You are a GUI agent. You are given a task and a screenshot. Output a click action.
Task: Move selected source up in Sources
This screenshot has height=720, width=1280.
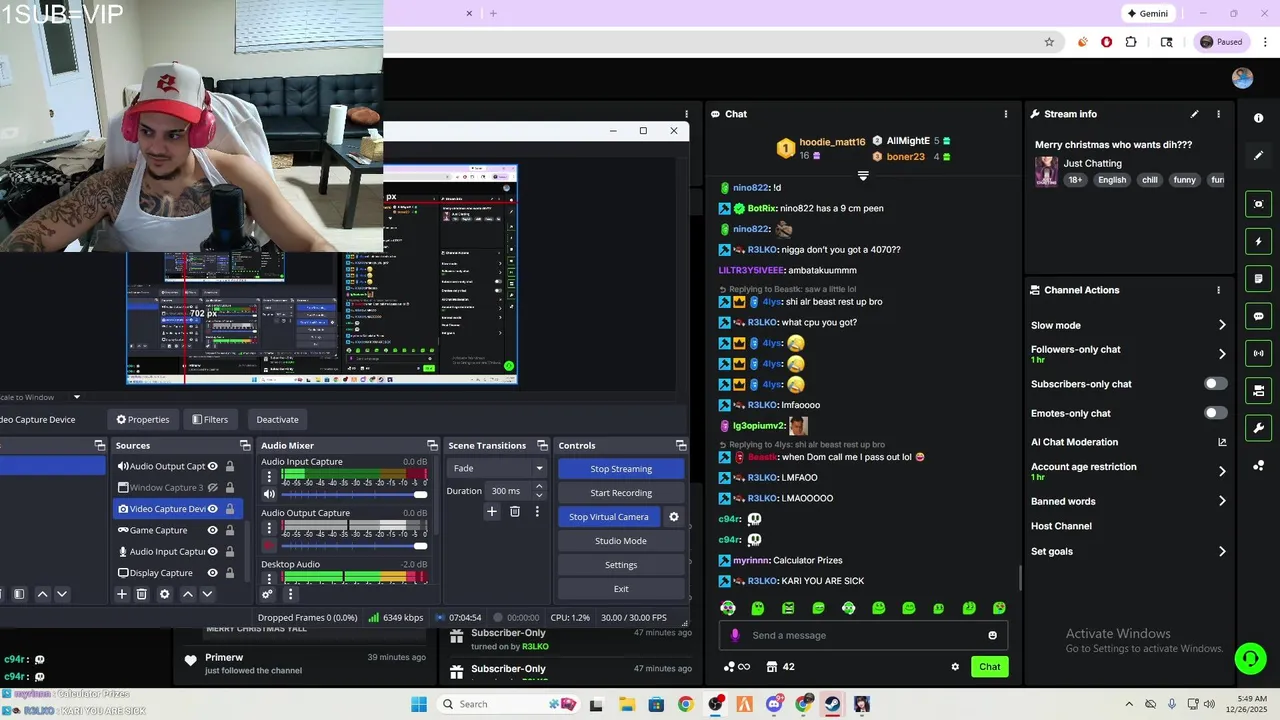(x=187, y=594)
